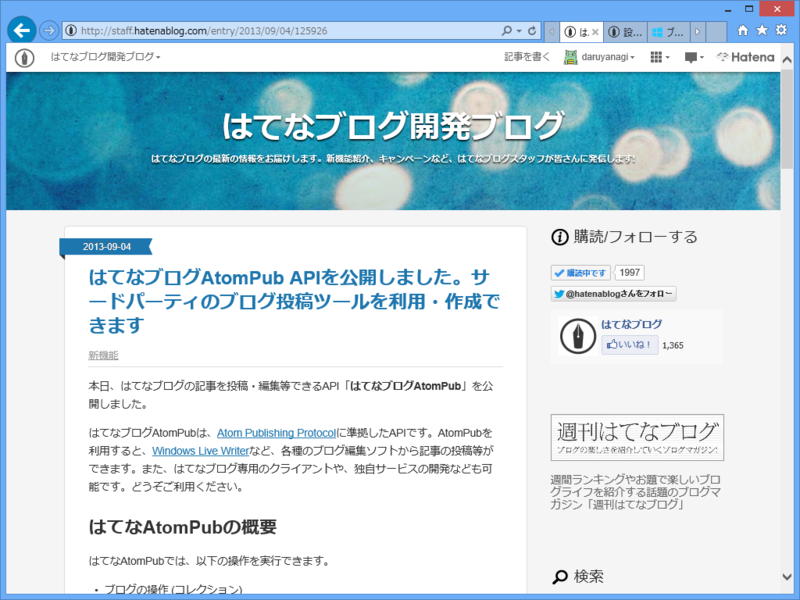Open the Windows Live Writer link

[x=201, y=451]
